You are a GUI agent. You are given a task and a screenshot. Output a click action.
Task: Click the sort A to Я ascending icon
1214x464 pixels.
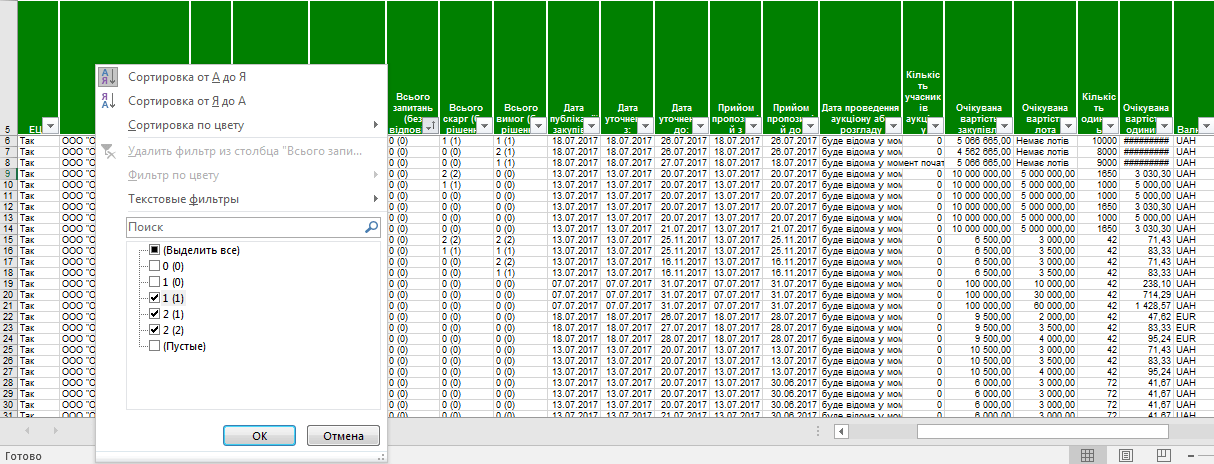point(109,76)
